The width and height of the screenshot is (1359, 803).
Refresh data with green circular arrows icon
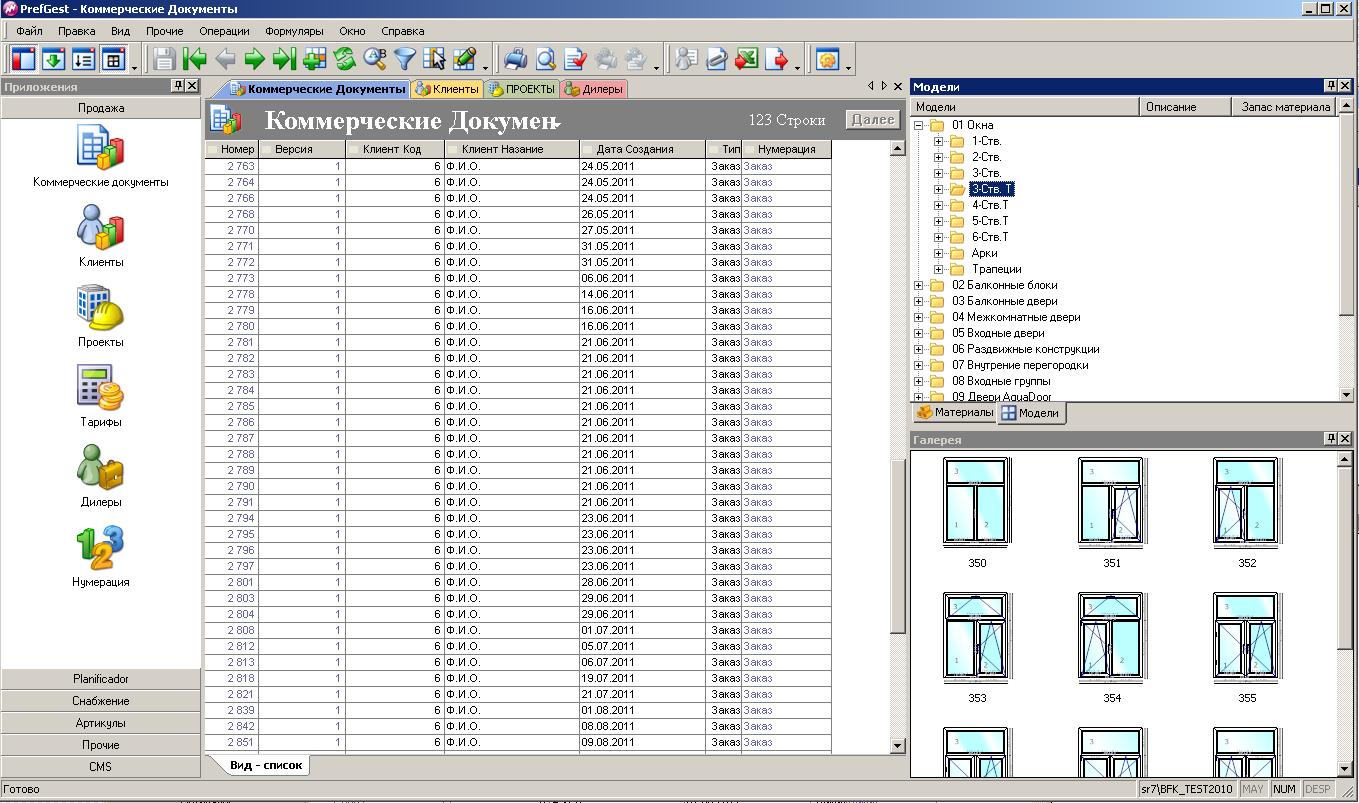345,59
